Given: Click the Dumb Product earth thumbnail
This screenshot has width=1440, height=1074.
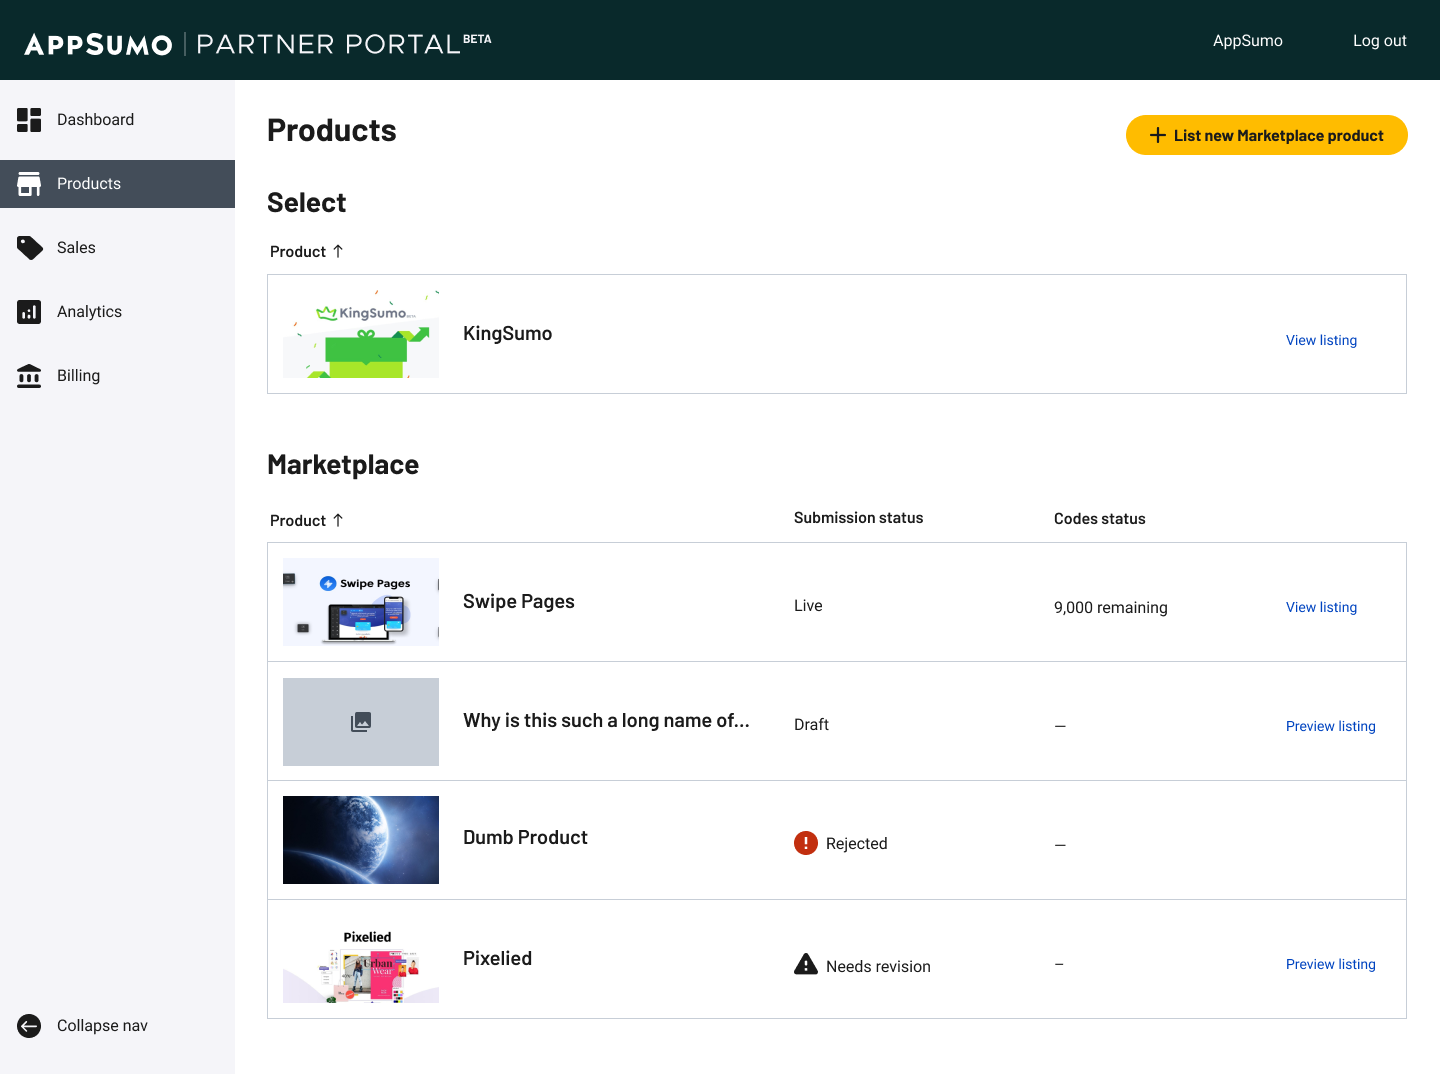Looking at the screenshot, I should point(361,840).
